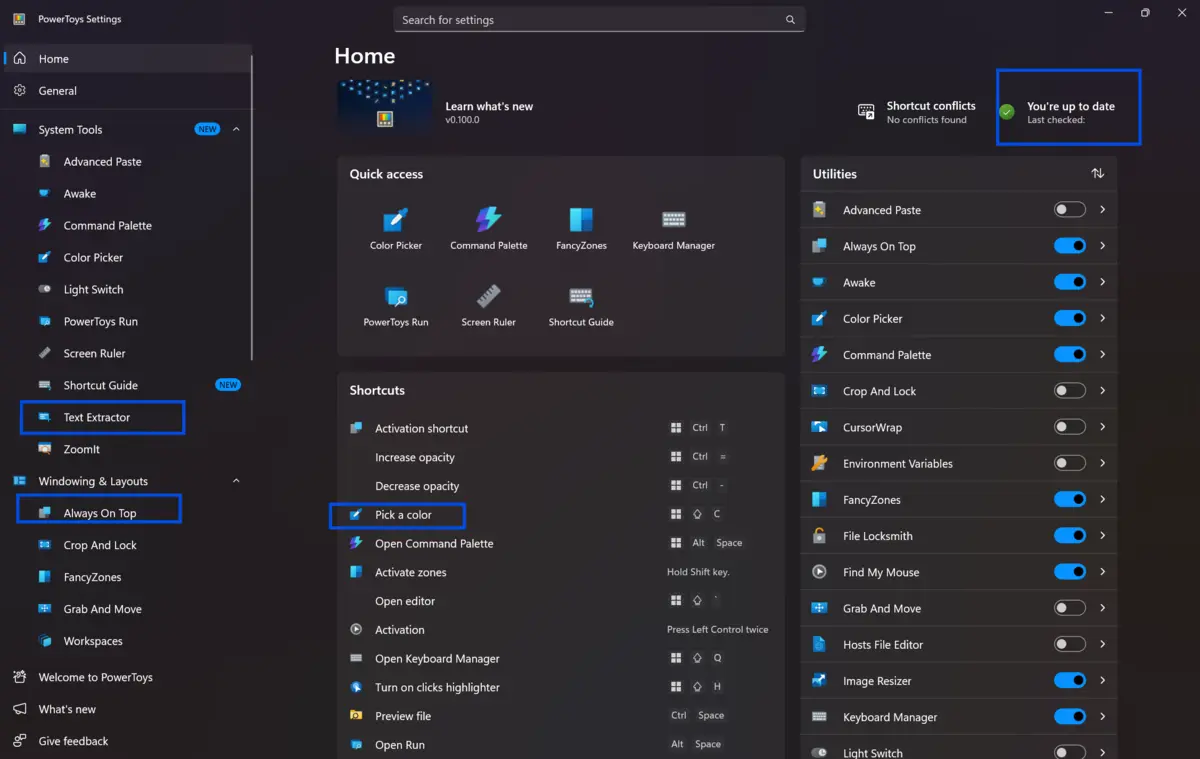Viewport: 1200px width, 759px height.
Task: Open File Locksmith settings chevron
Action: [1102, 536]
